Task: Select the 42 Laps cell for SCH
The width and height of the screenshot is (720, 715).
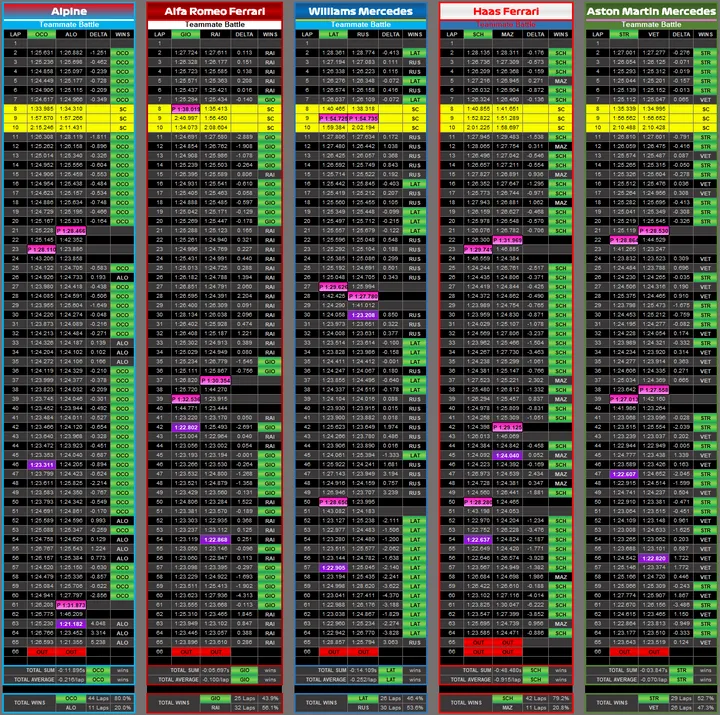Action: (535, 698)
